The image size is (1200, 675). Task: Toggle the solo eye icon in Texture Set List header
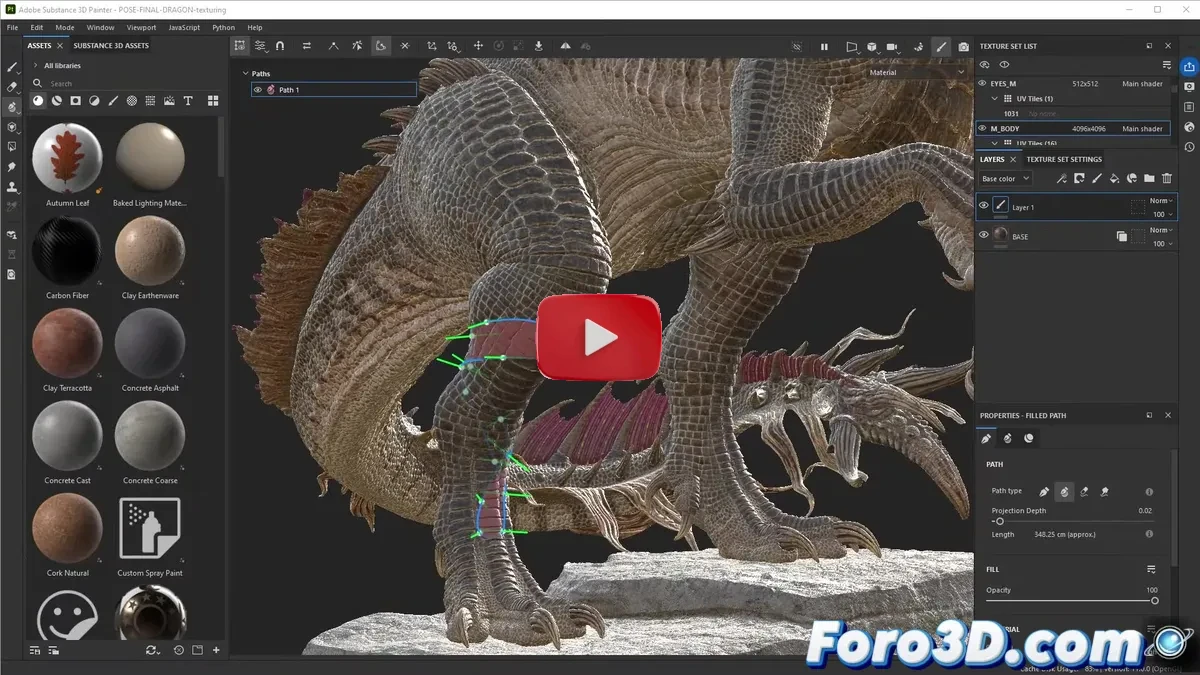click(1004, 64)
